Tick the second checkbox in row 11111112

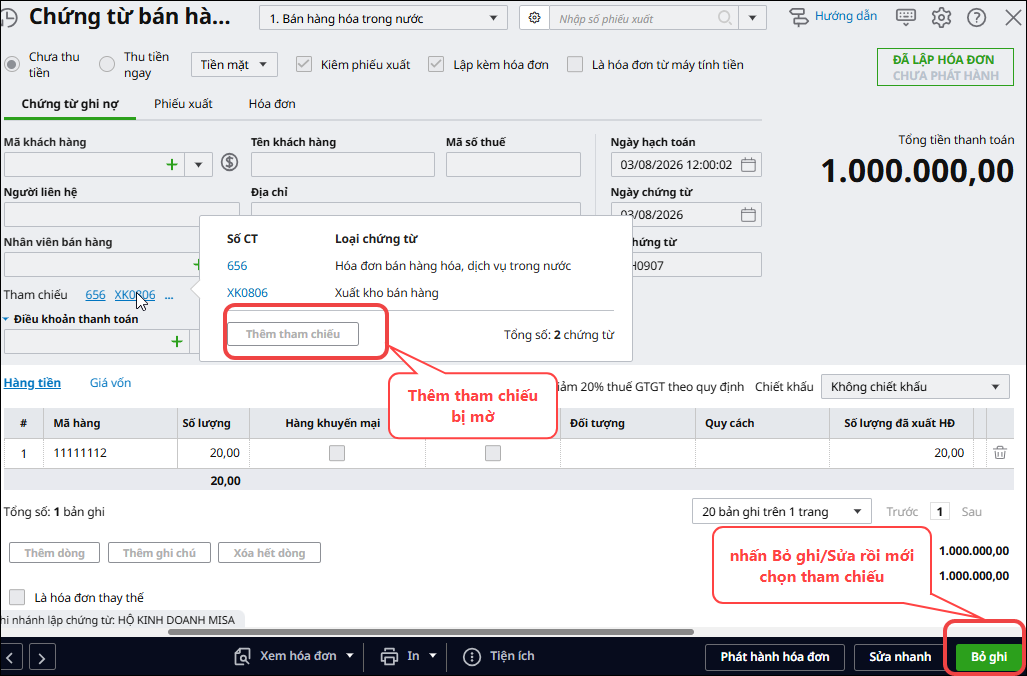coord(493,453)
